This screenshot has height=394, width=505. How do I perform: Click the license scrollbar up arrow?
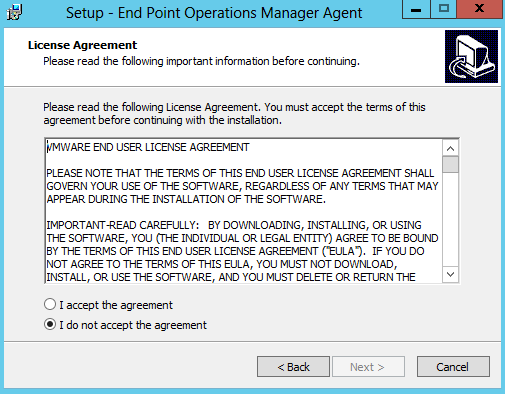coord(451,148)
